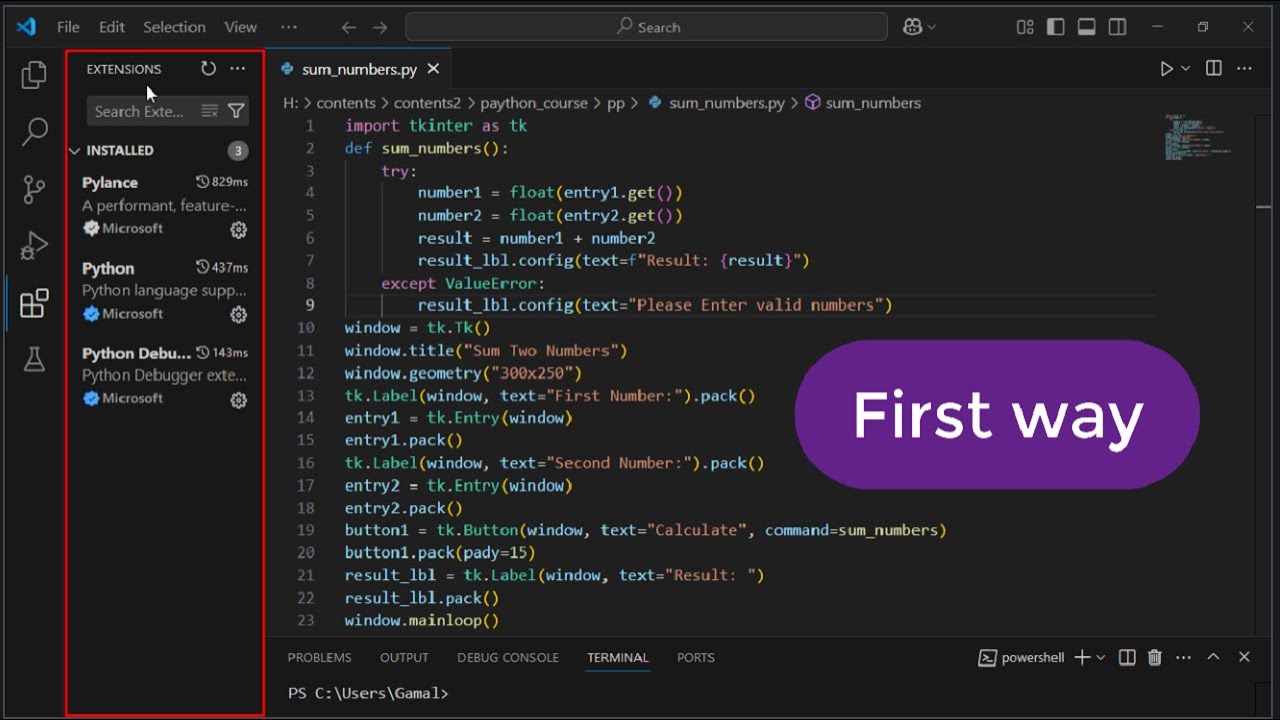Run the Python file play button
Viewport: 1280px width, 720px height.
point(1166,68)
